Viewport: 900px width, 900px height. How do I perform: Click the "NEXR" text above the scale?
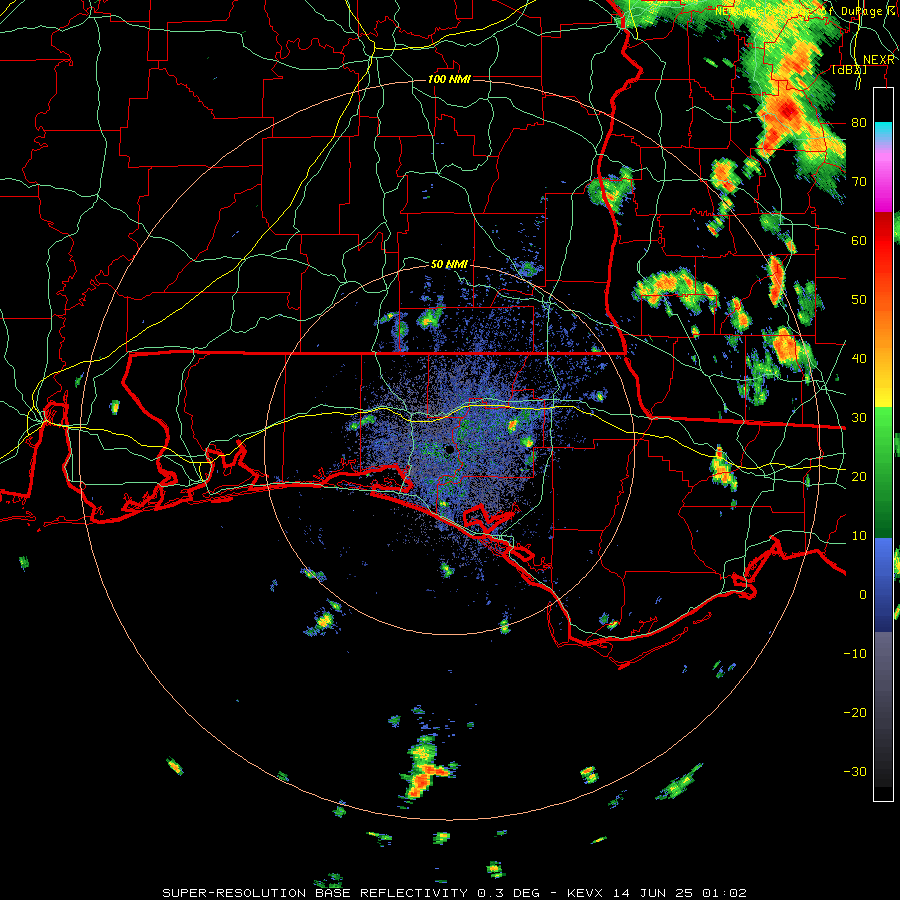coord(879,60)
